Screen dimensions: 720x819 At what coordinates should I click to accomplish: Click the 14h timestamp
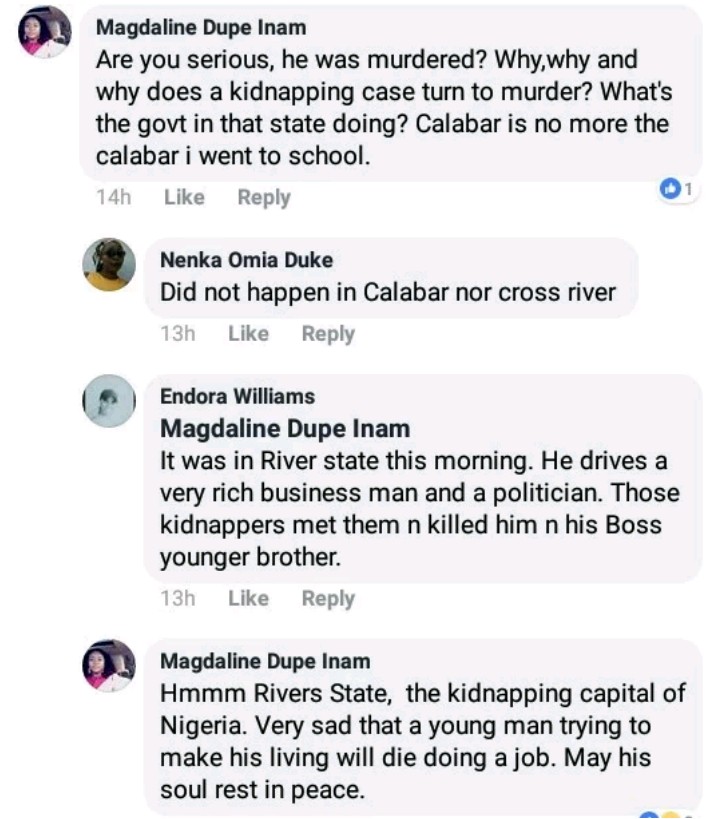[x=113, y=197]
